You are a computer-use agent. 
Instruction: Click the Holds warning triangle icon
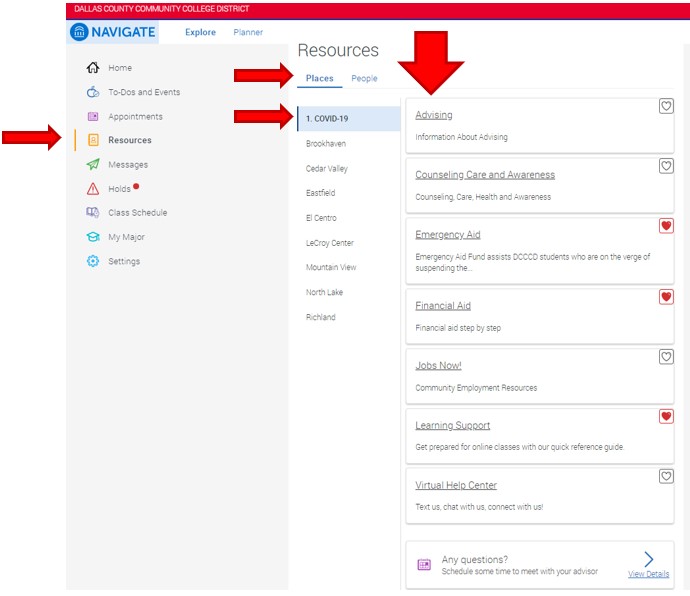pos(93,189)
